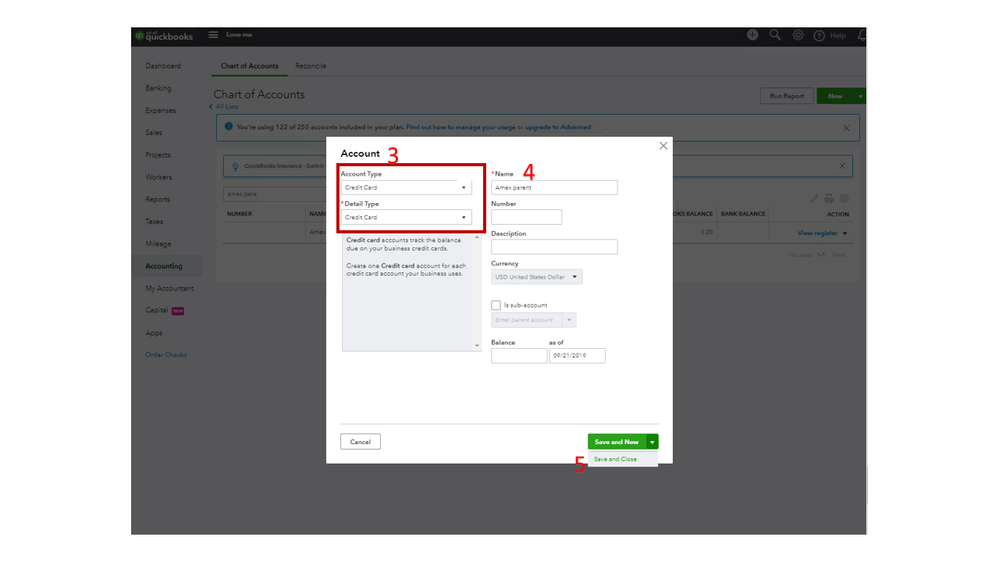Switch to the Reconcile tab
Image resolution: width=999 pixels, height=562 pixels.
click(310, 66)
